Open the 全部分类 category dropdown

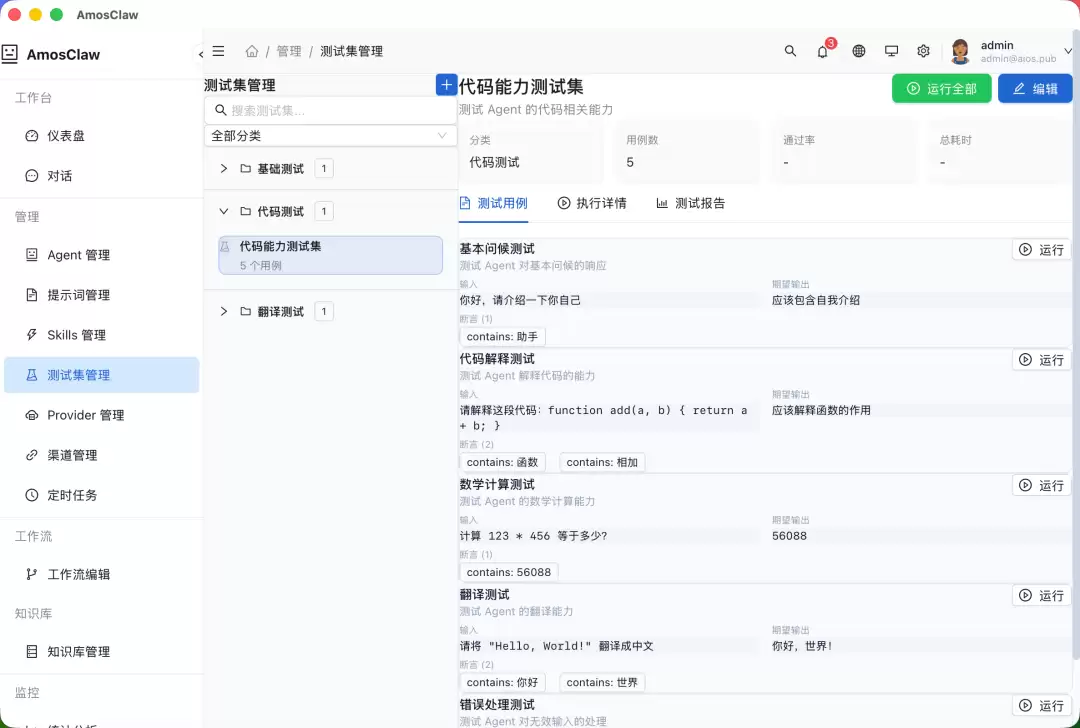pyautogui.click(x=331, y=136)
